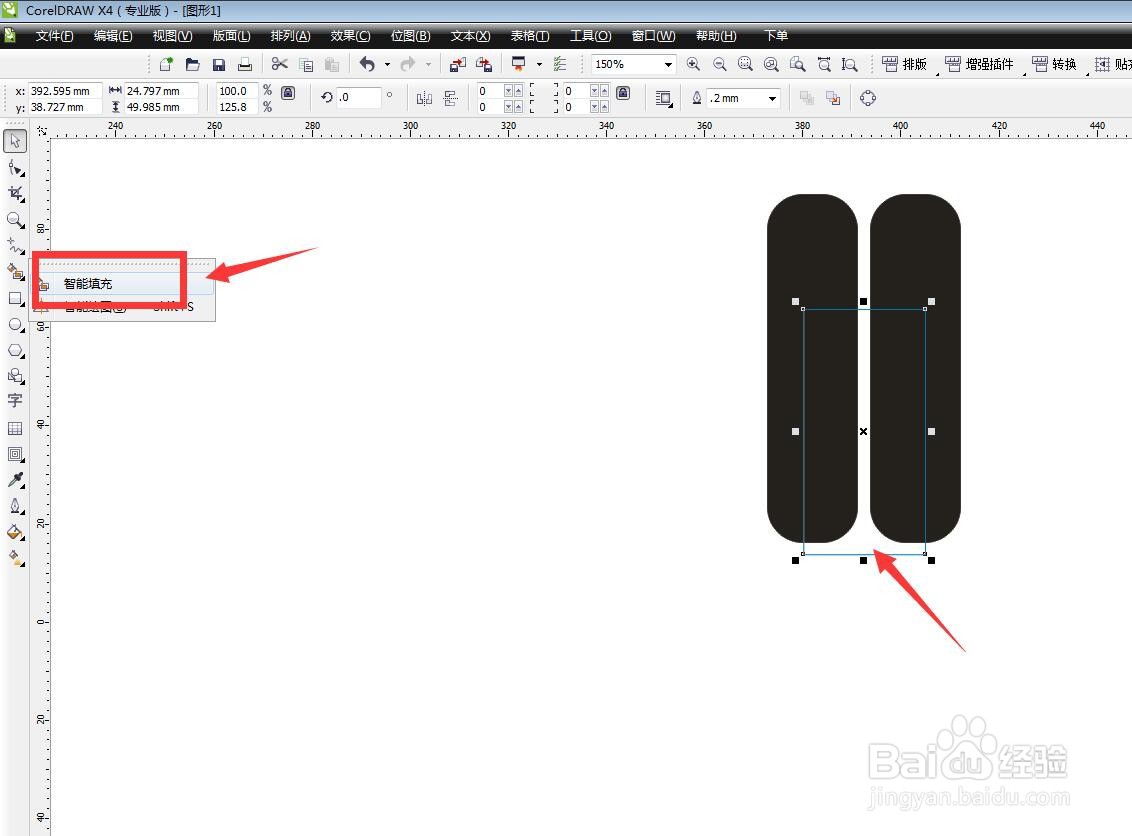Cut selection with scissors icon
This screenshot has height=836, width=1132.
point(279,64)
